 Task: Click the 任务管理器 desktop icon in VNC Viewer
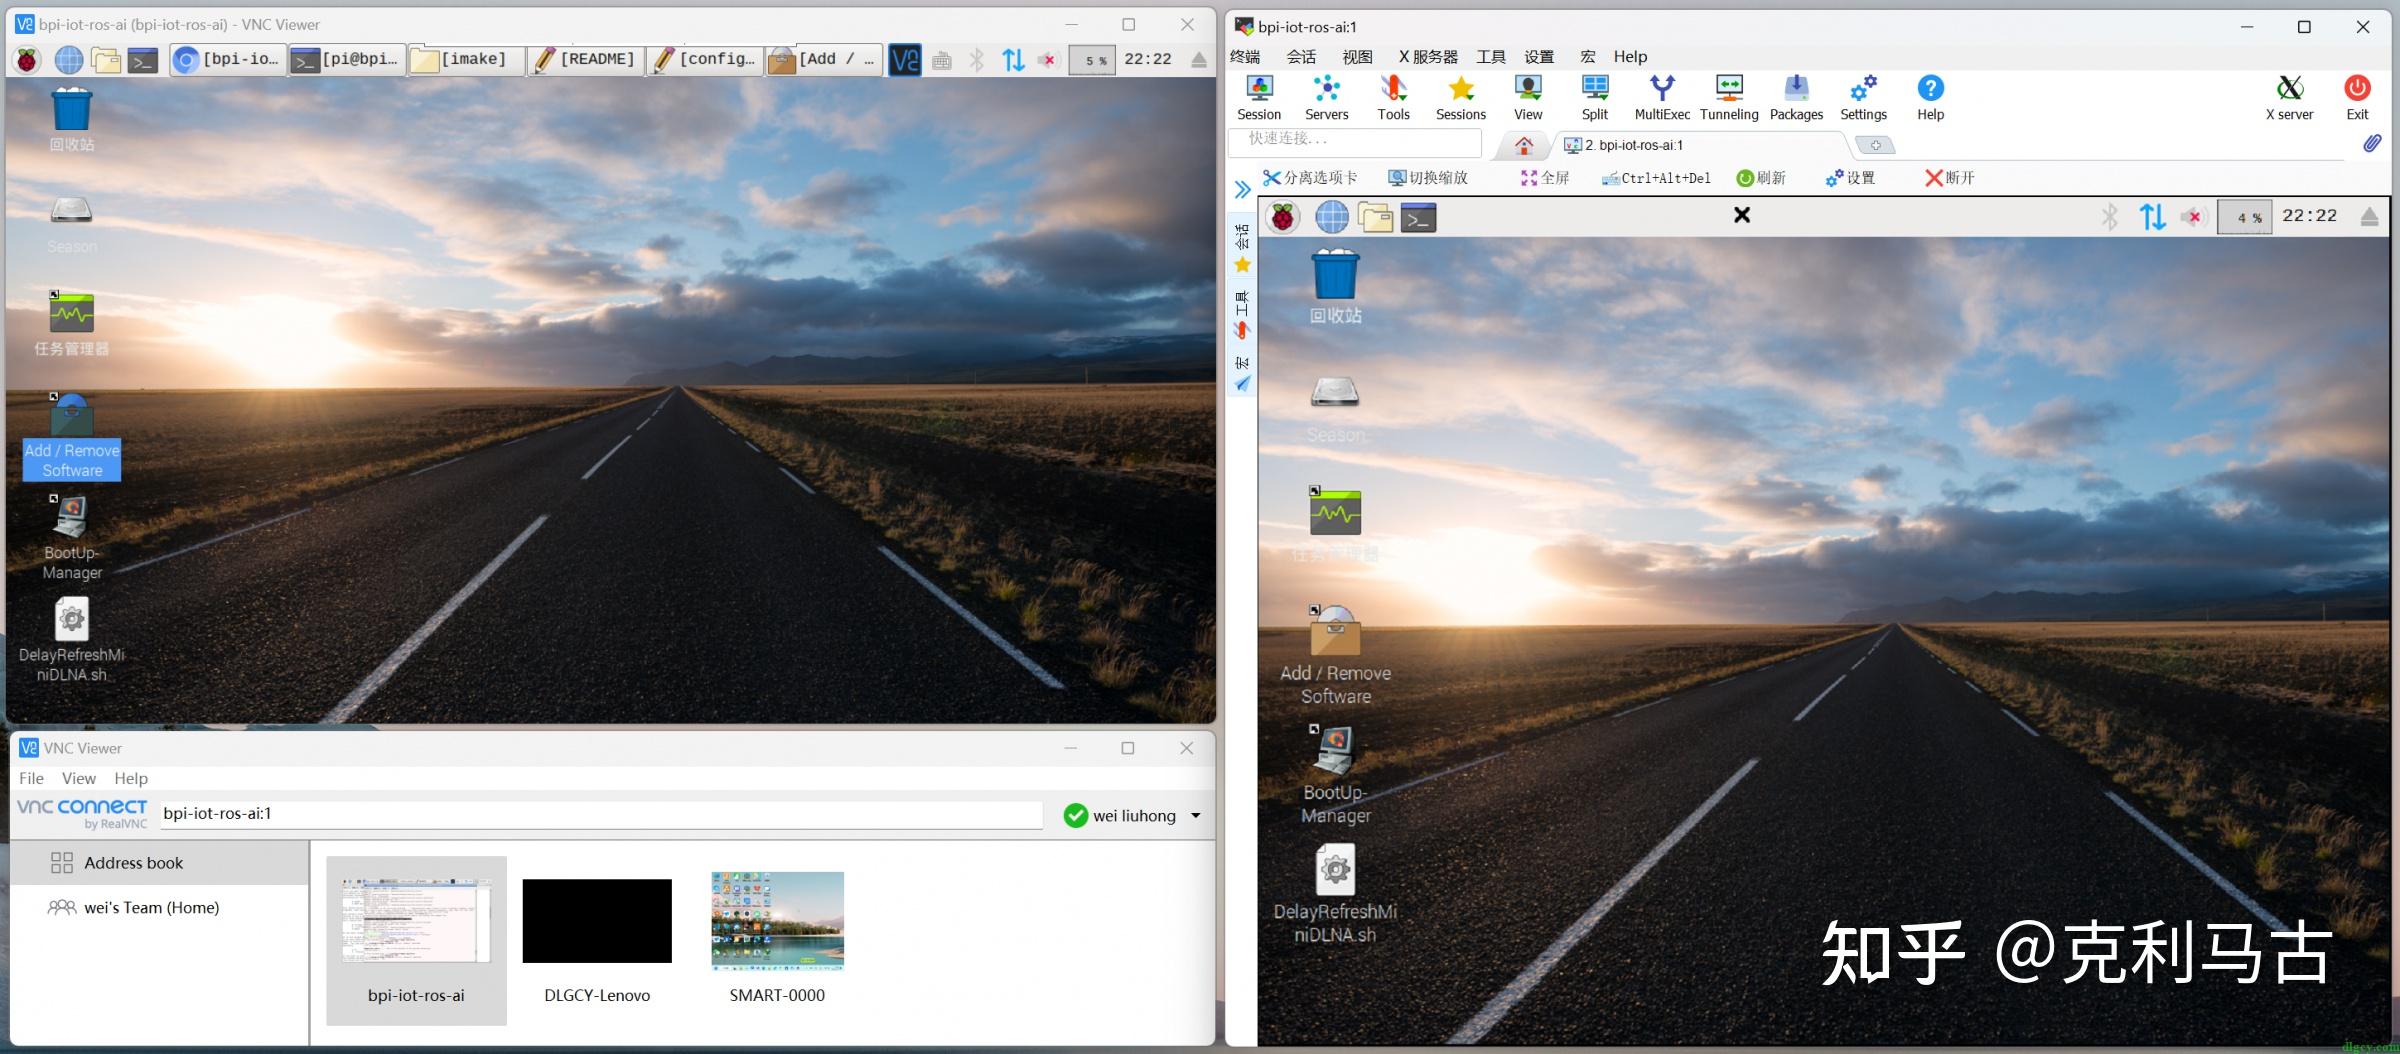pyautogui.click(x=72, y=324)
